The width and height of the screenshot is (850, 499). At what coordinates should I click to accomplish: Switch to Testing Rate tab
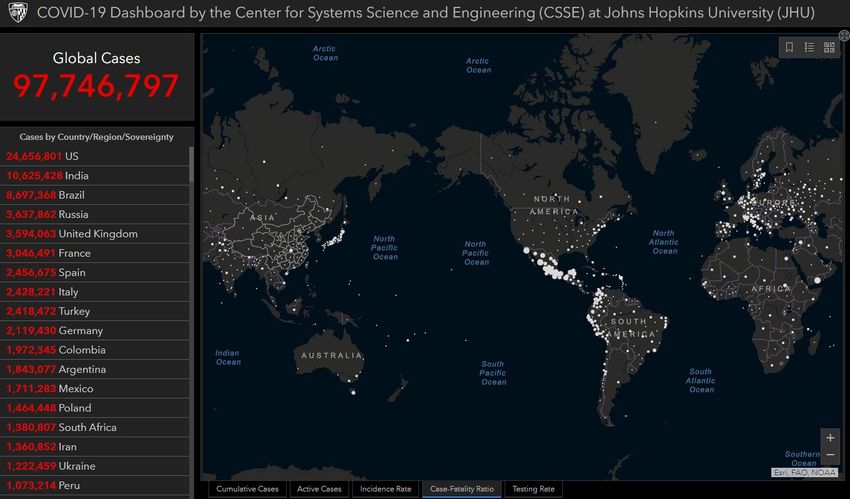point(533,489)
